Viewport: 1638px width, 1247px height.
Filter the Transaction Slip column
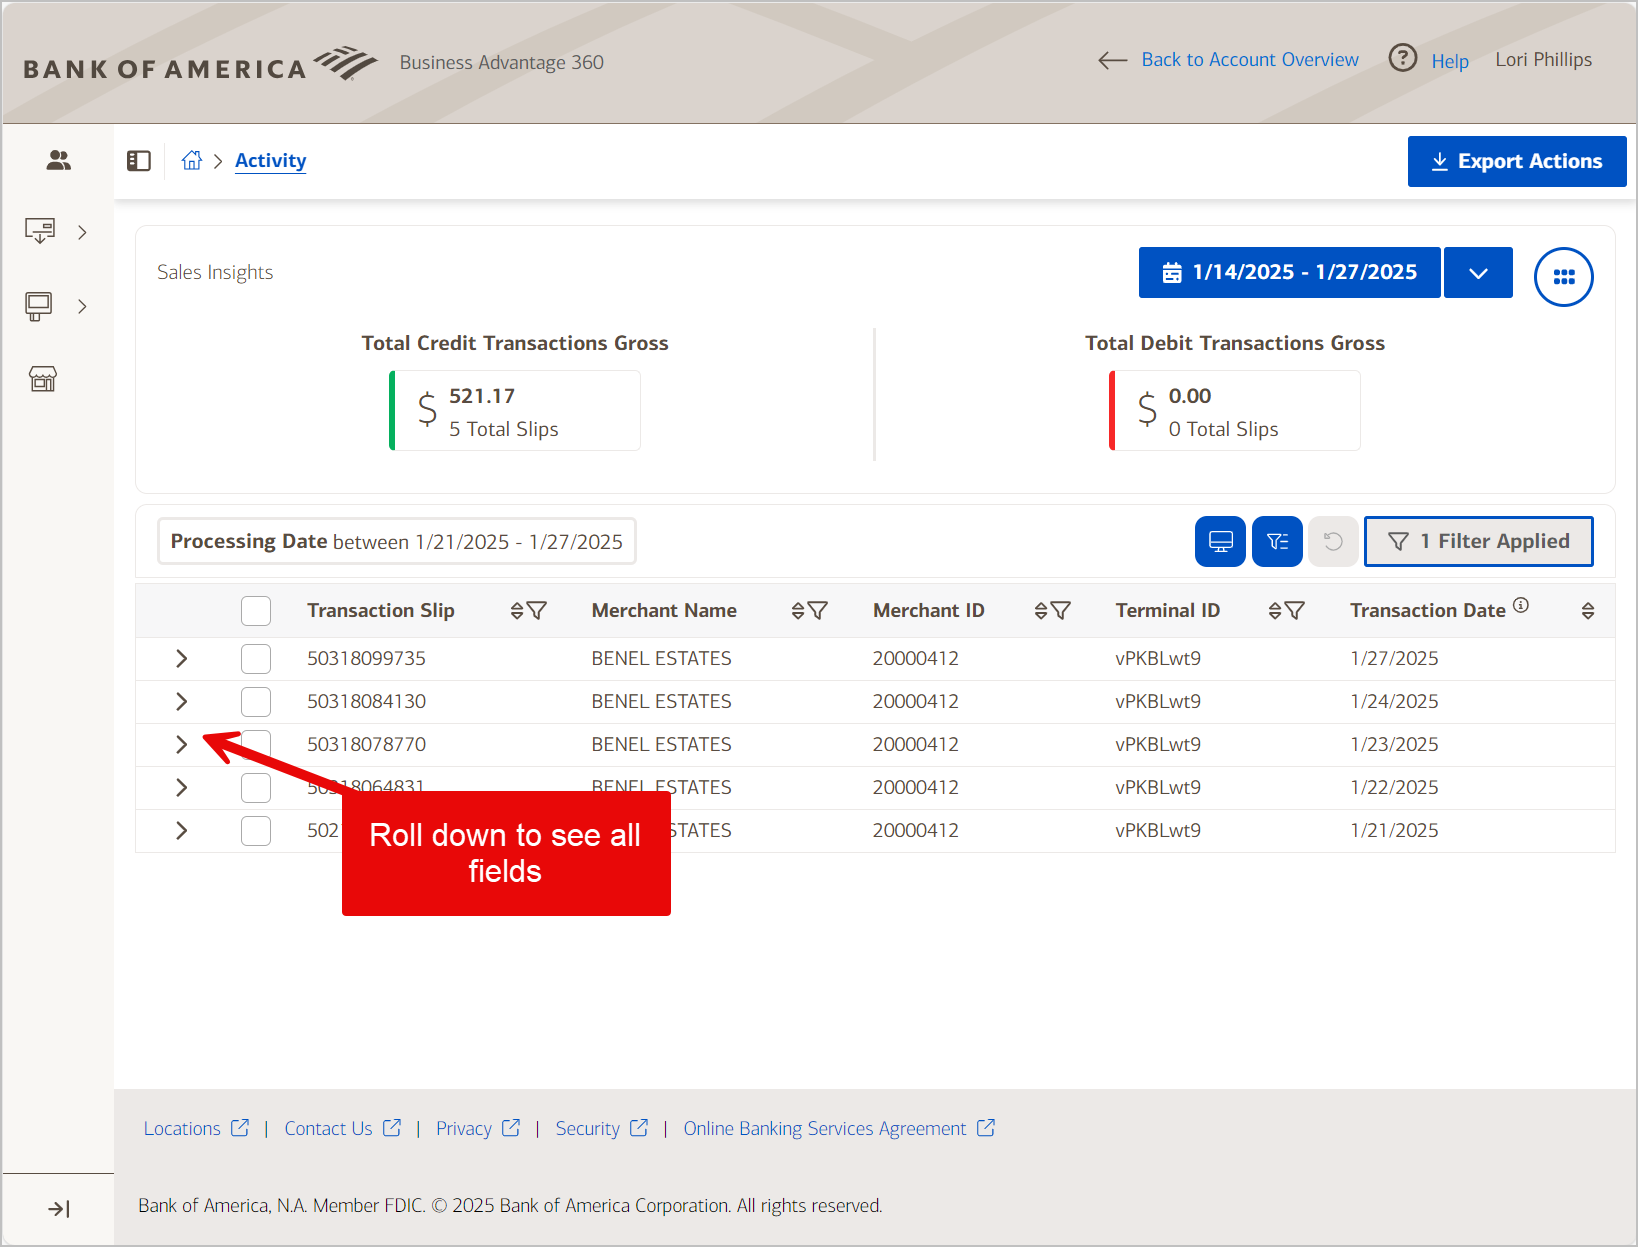click(537, 610)
